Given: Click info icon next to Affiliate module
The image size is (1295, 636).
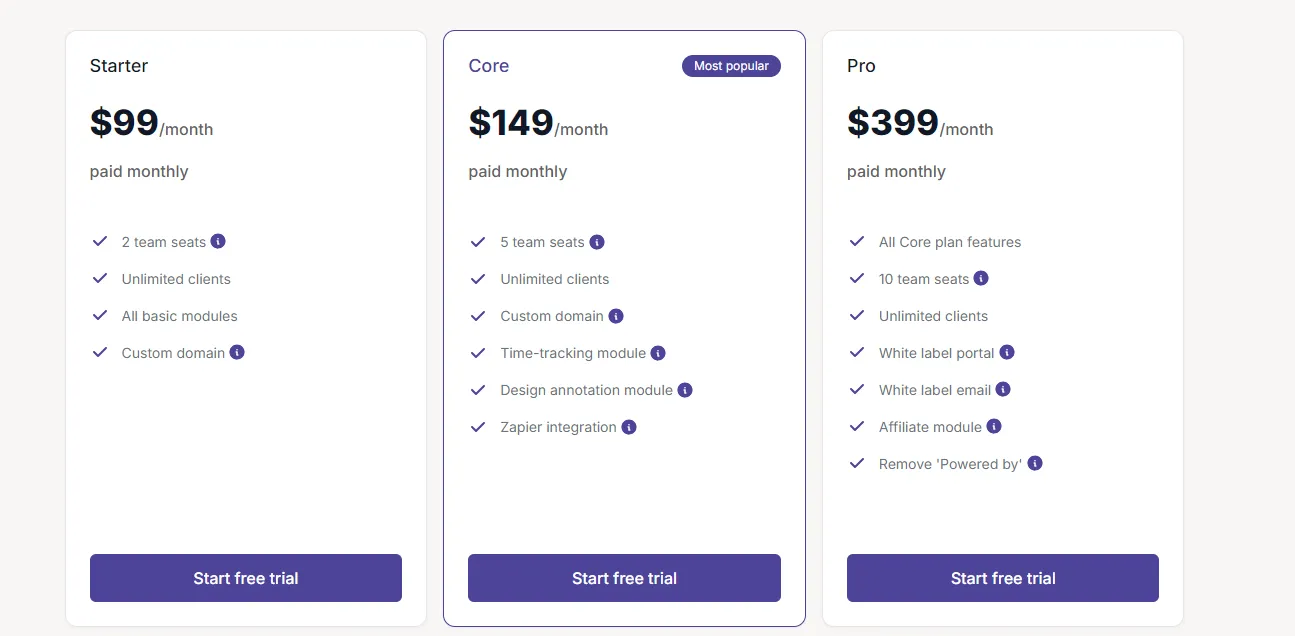Looking at the screenshot, I should 994,426.
